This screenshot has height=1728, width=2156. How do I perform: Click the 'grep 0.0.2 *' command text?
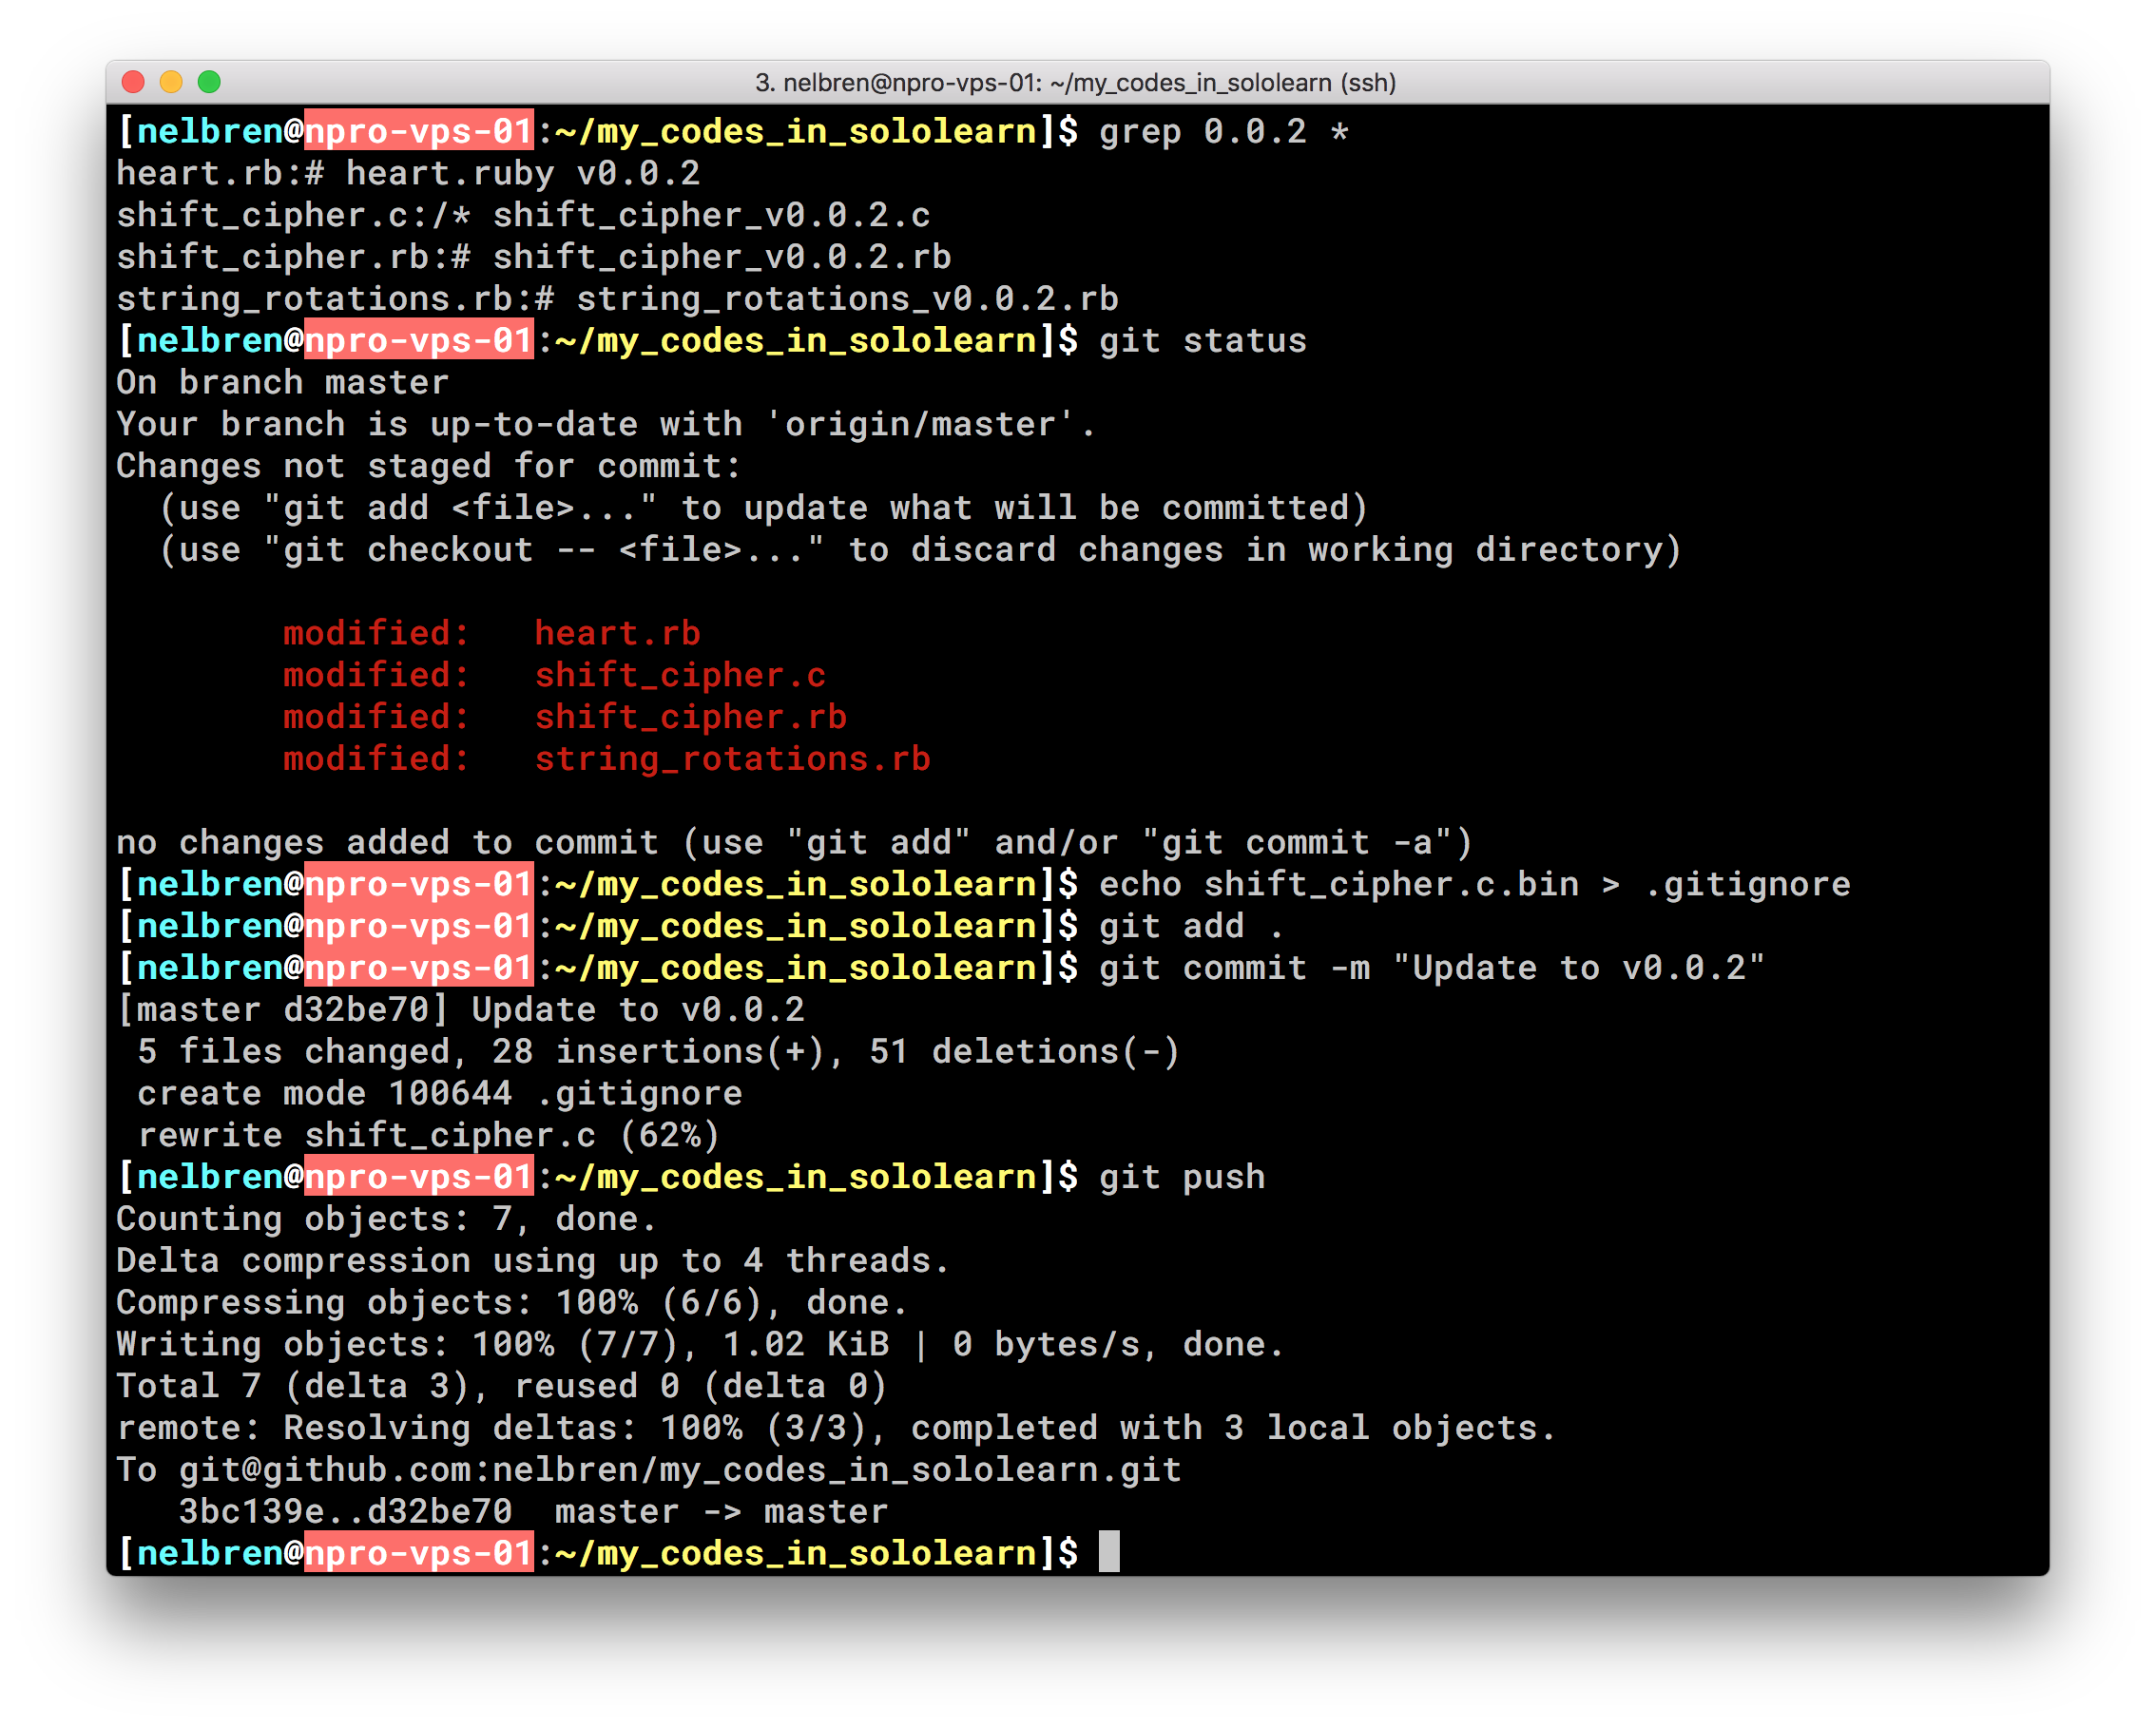(x=1224, y=132)
